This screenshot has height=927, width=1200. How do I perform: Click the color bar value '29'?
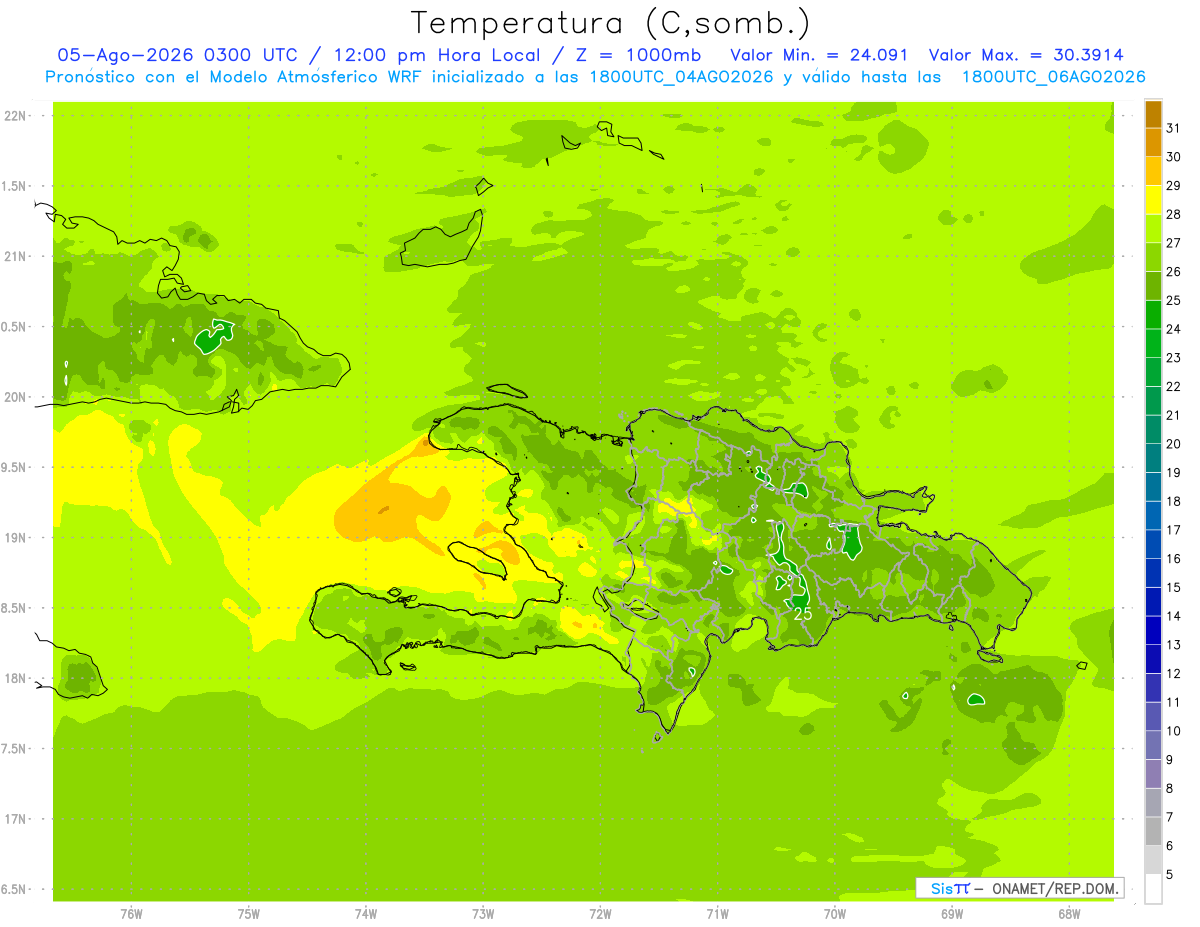click(x=1174, y=185)
